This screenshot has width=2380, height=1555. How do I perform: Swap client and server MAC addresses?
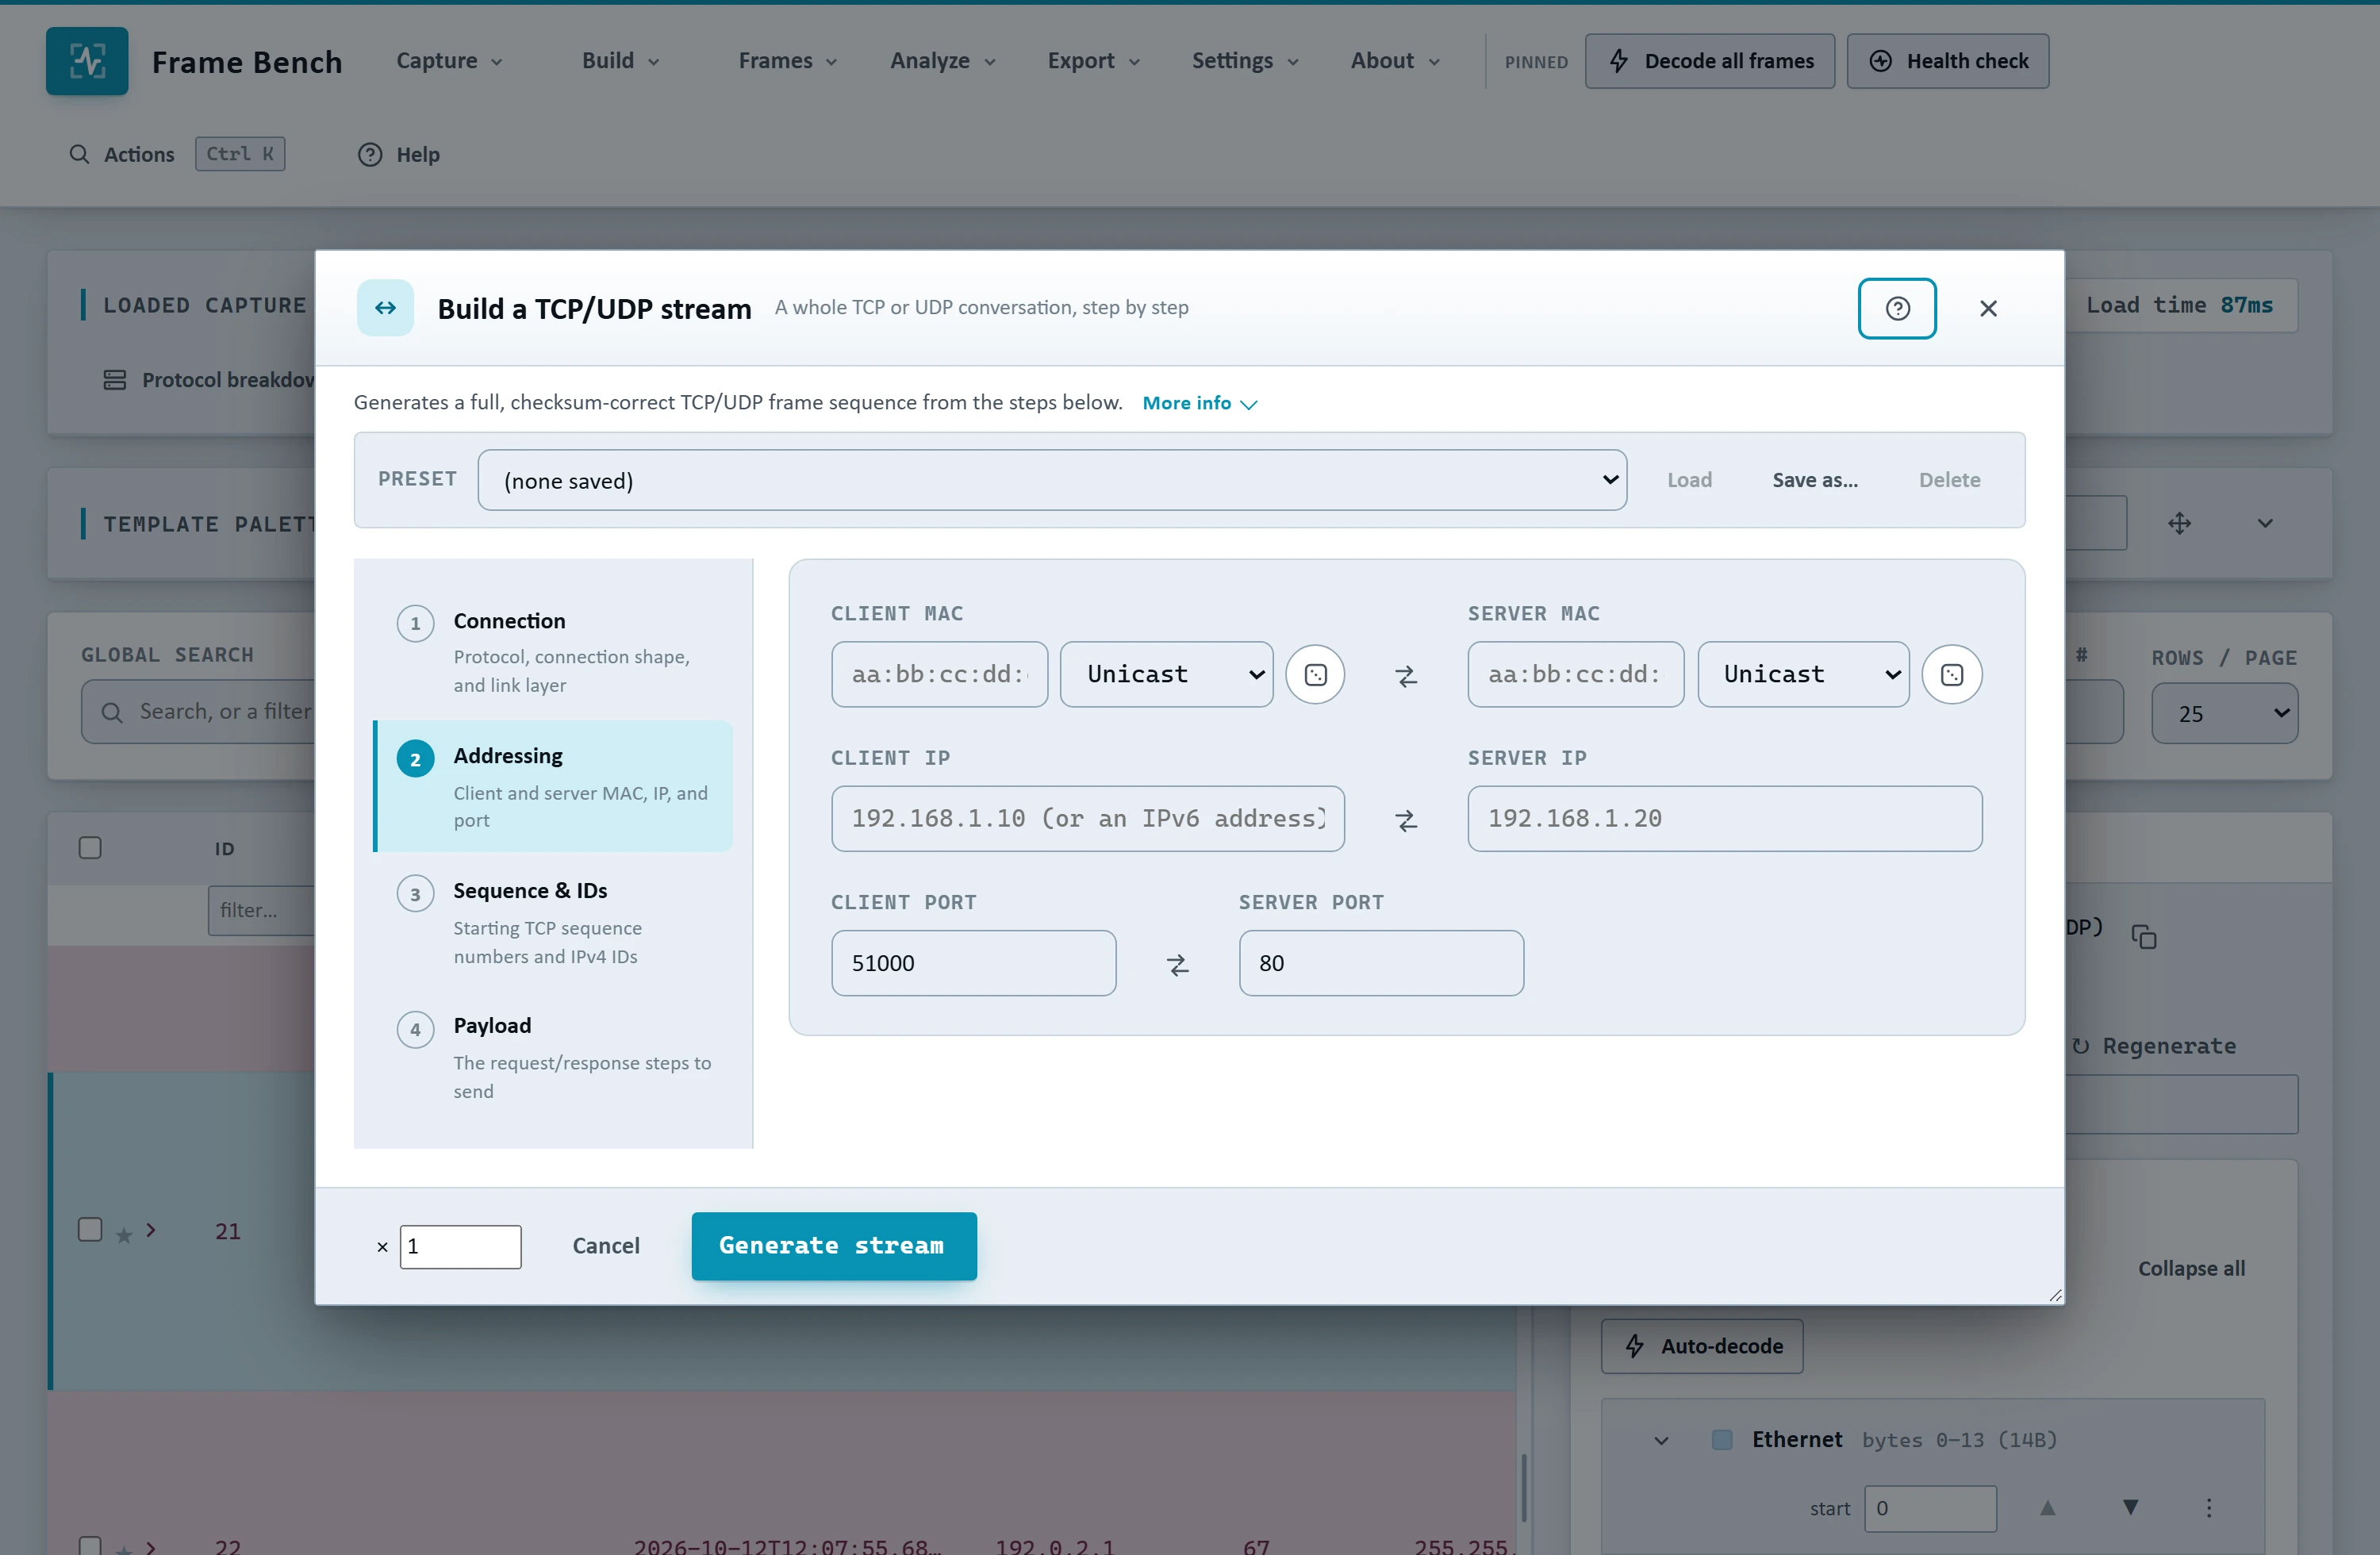tap(1406, 676)
